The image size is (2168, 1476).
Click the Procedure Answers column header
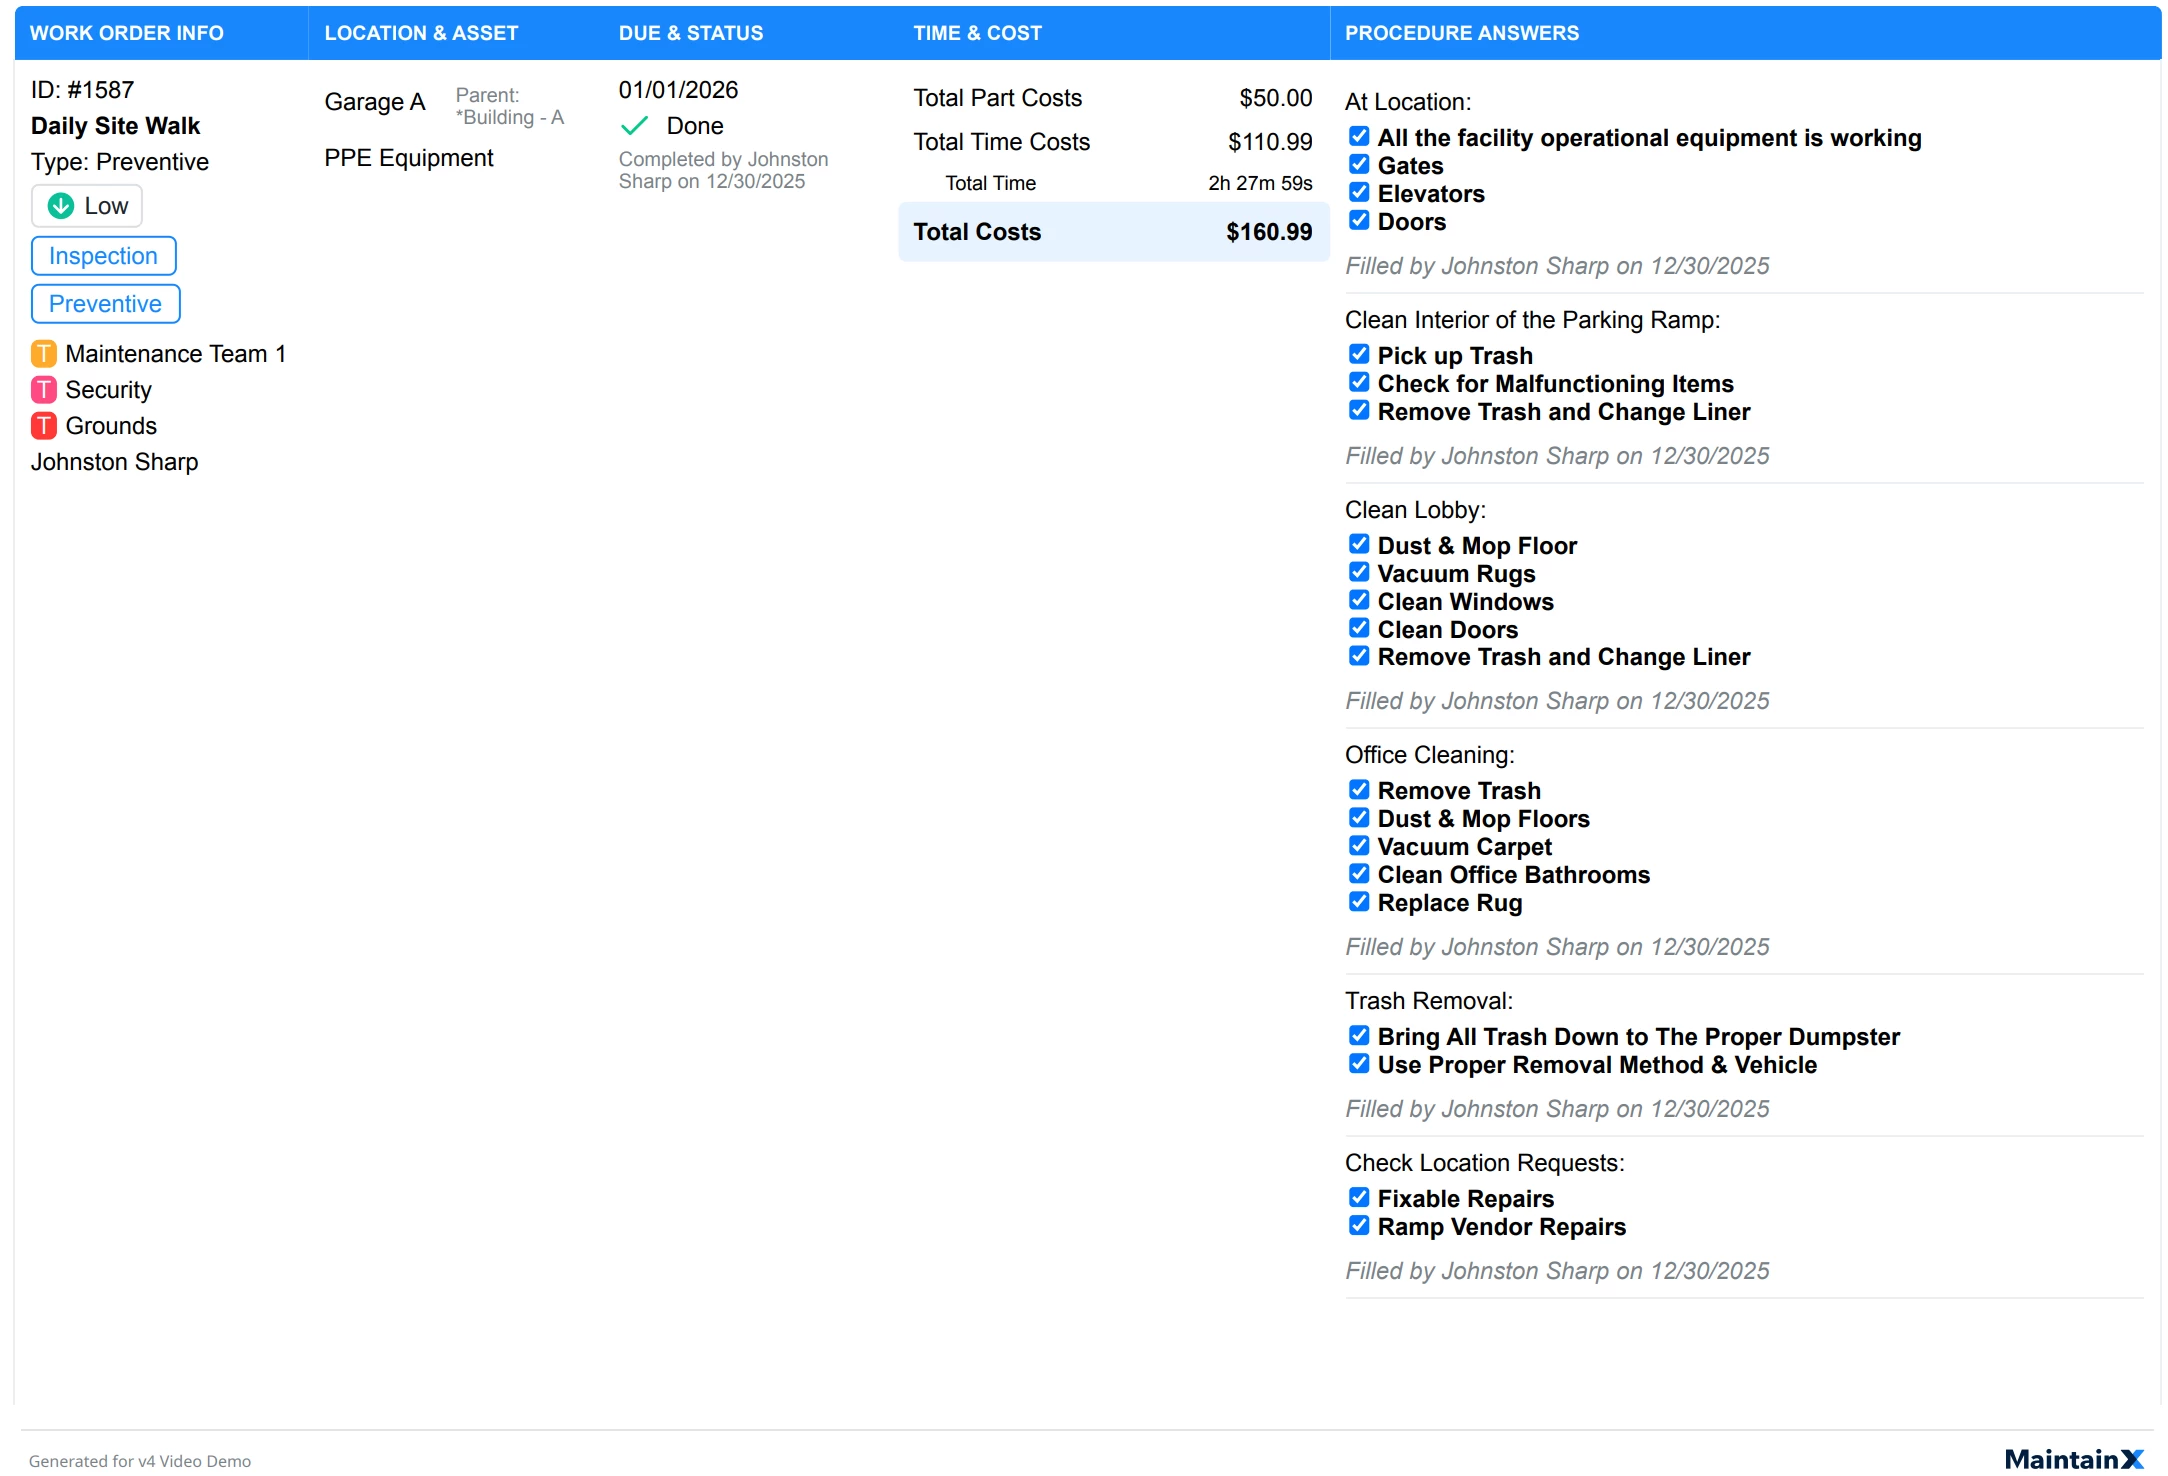coord(1461,33)
